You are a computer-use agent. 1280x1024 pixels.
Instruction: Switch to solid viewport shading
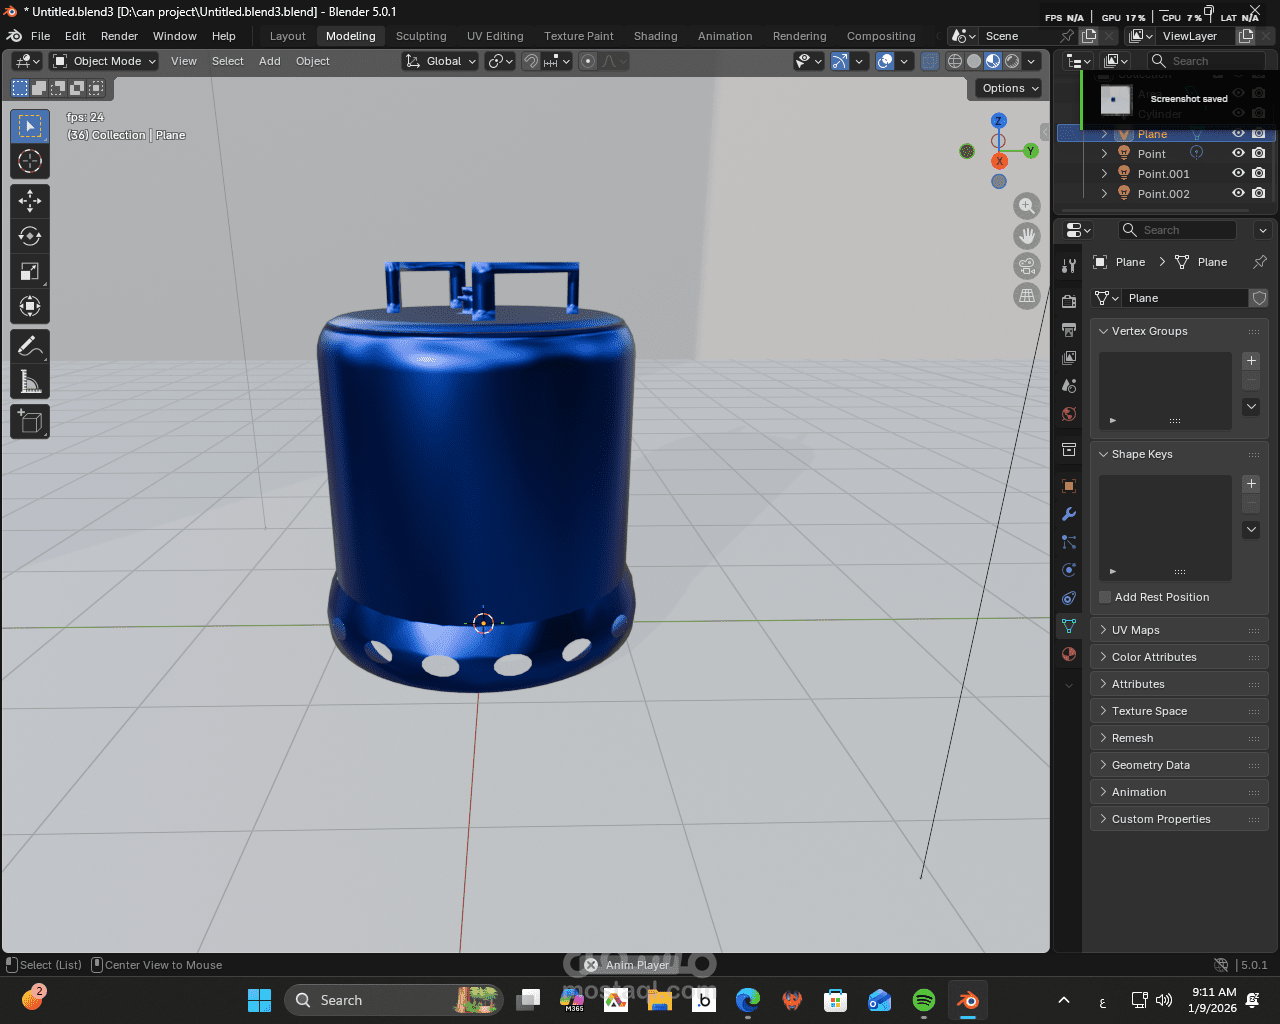974,61
